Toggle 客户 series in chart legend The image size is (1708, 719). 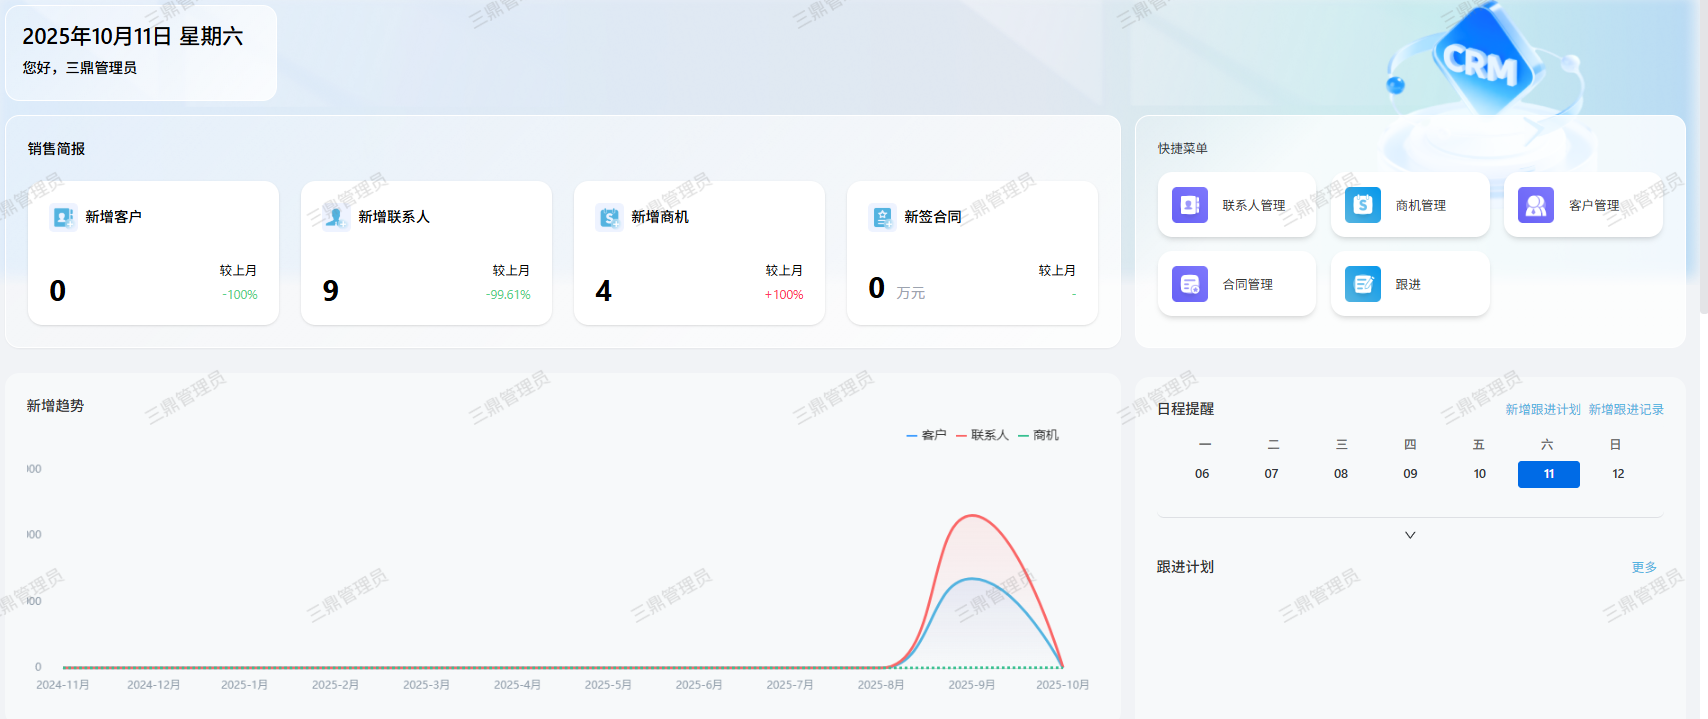click(926, 435)
